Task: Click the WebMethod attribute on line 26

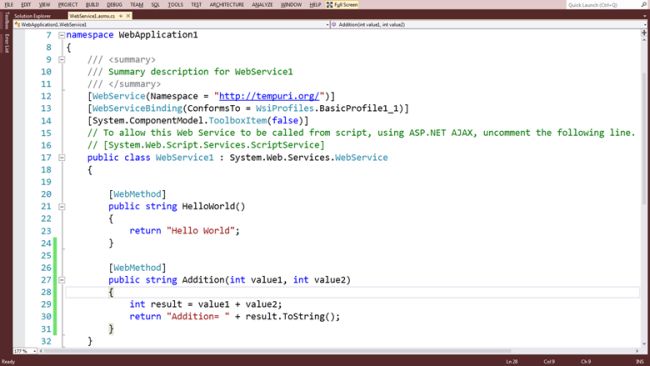Action: [x=137, y=268]
